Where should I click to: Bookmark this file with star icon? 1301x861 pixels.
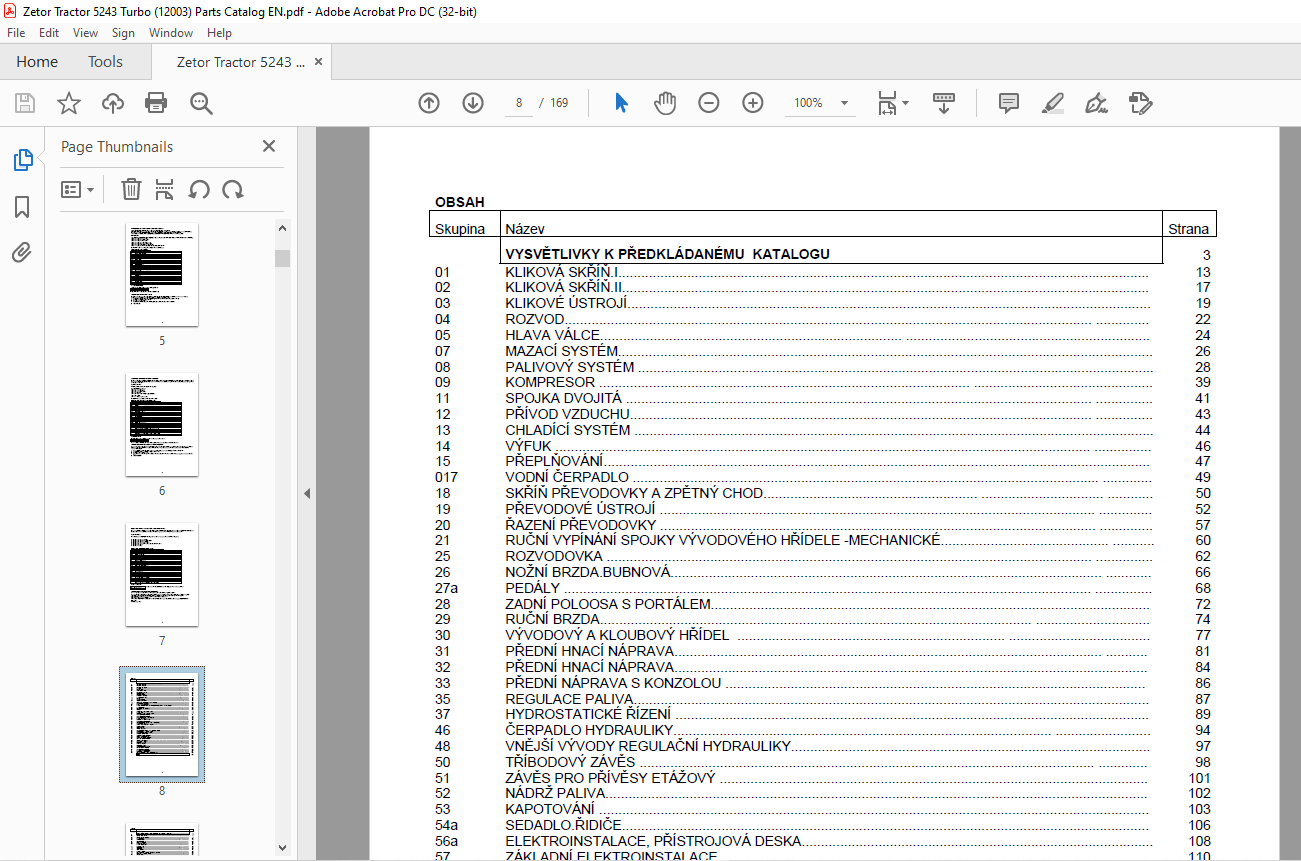coord(68,103)
